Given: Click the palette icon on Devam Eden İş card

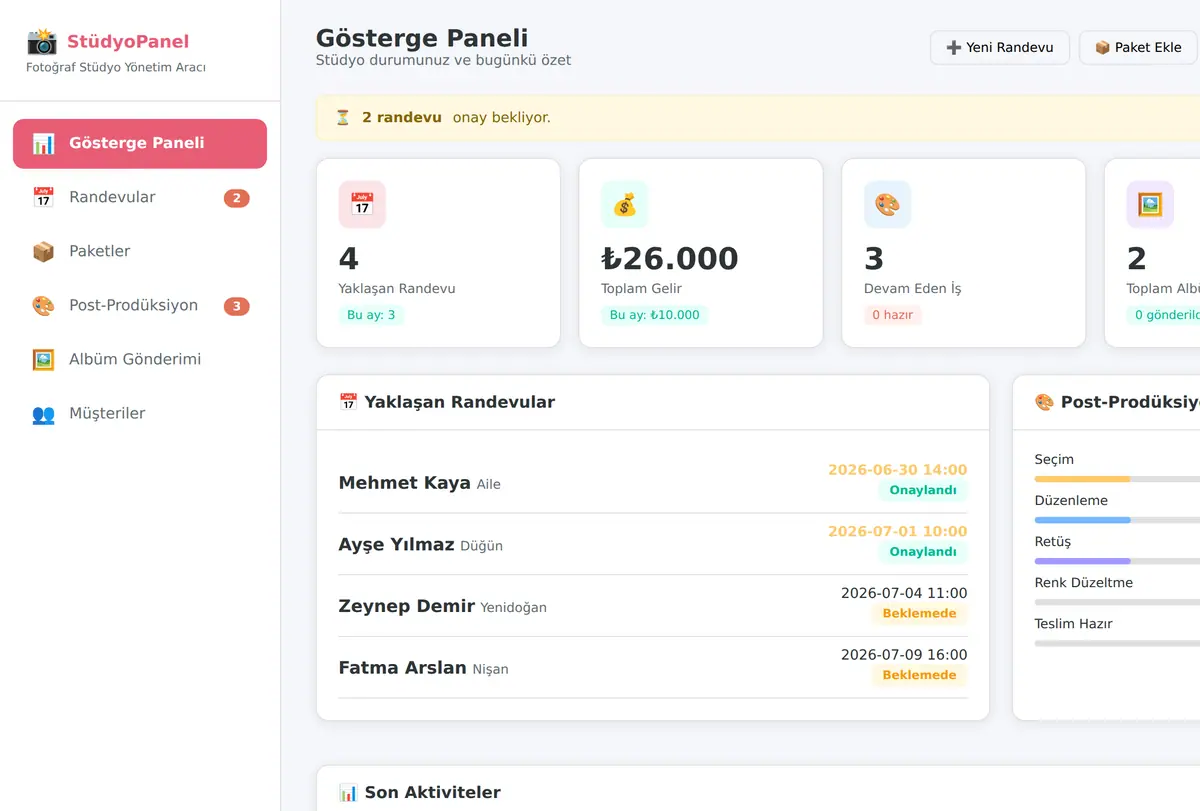Looking at the screenshot, I should tap(888, 204).
